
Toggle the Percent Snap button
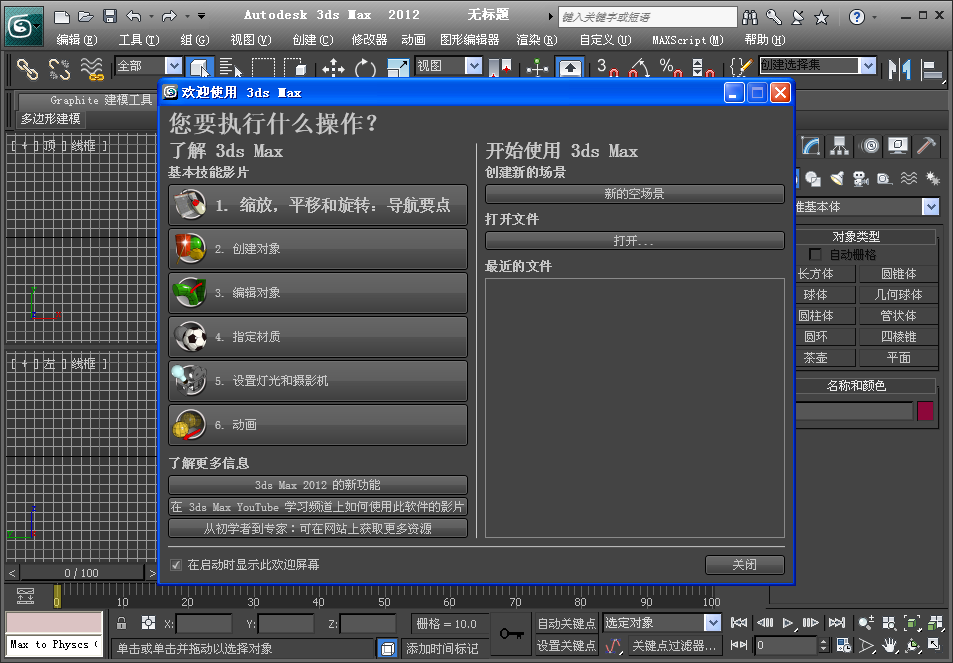pos(671,67)
